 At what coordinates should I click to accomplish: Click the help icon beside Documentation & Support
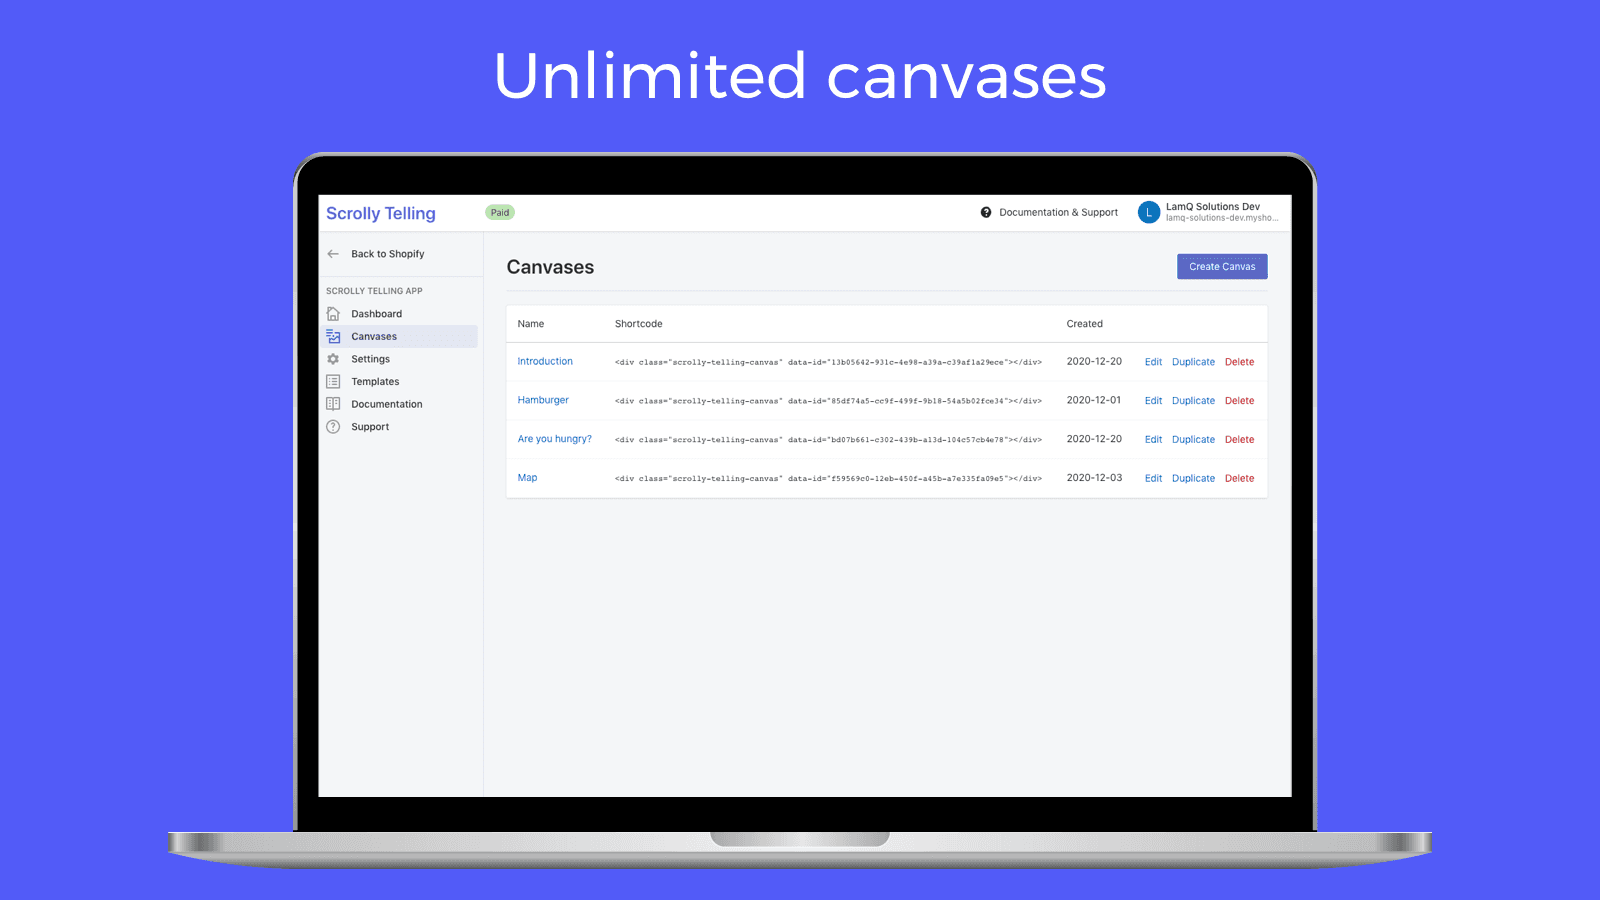(x=986, y=212)
